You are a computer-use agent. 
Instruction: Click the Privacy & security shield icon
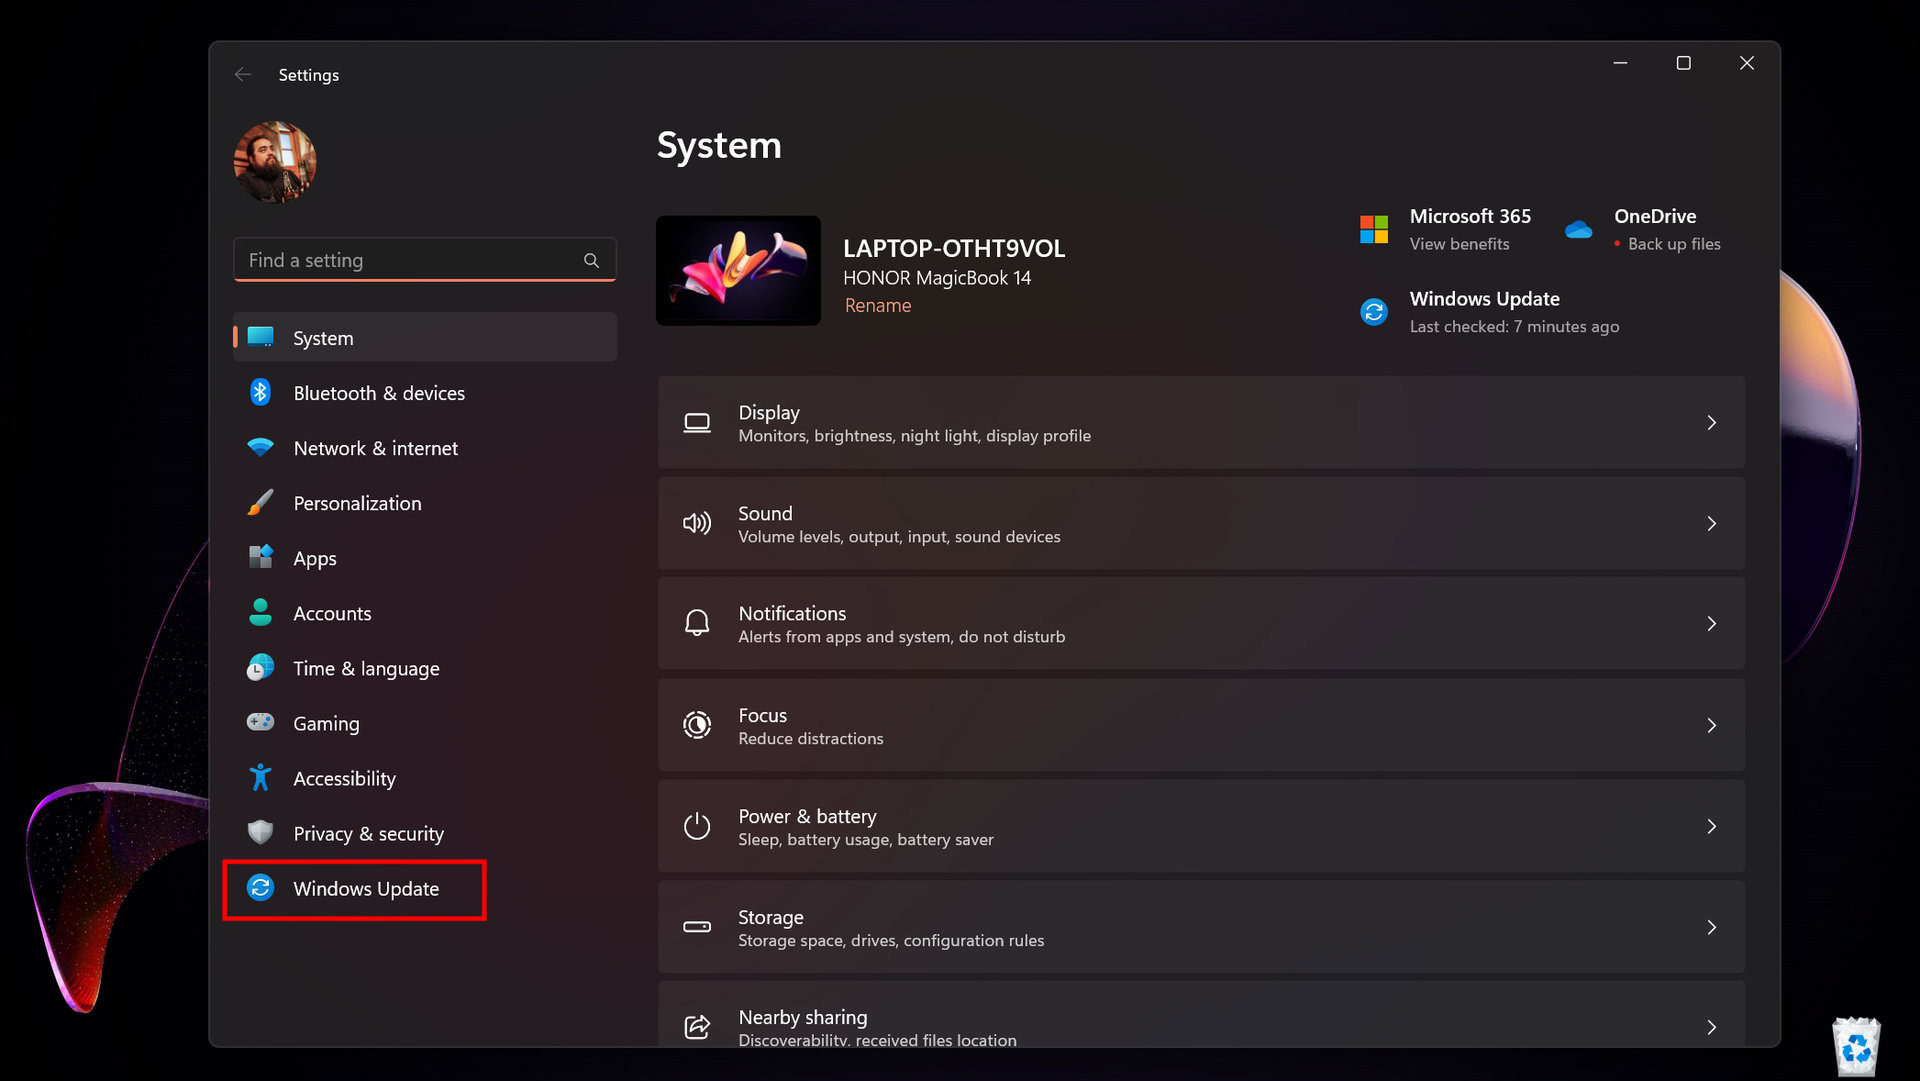tap(260, 832)
